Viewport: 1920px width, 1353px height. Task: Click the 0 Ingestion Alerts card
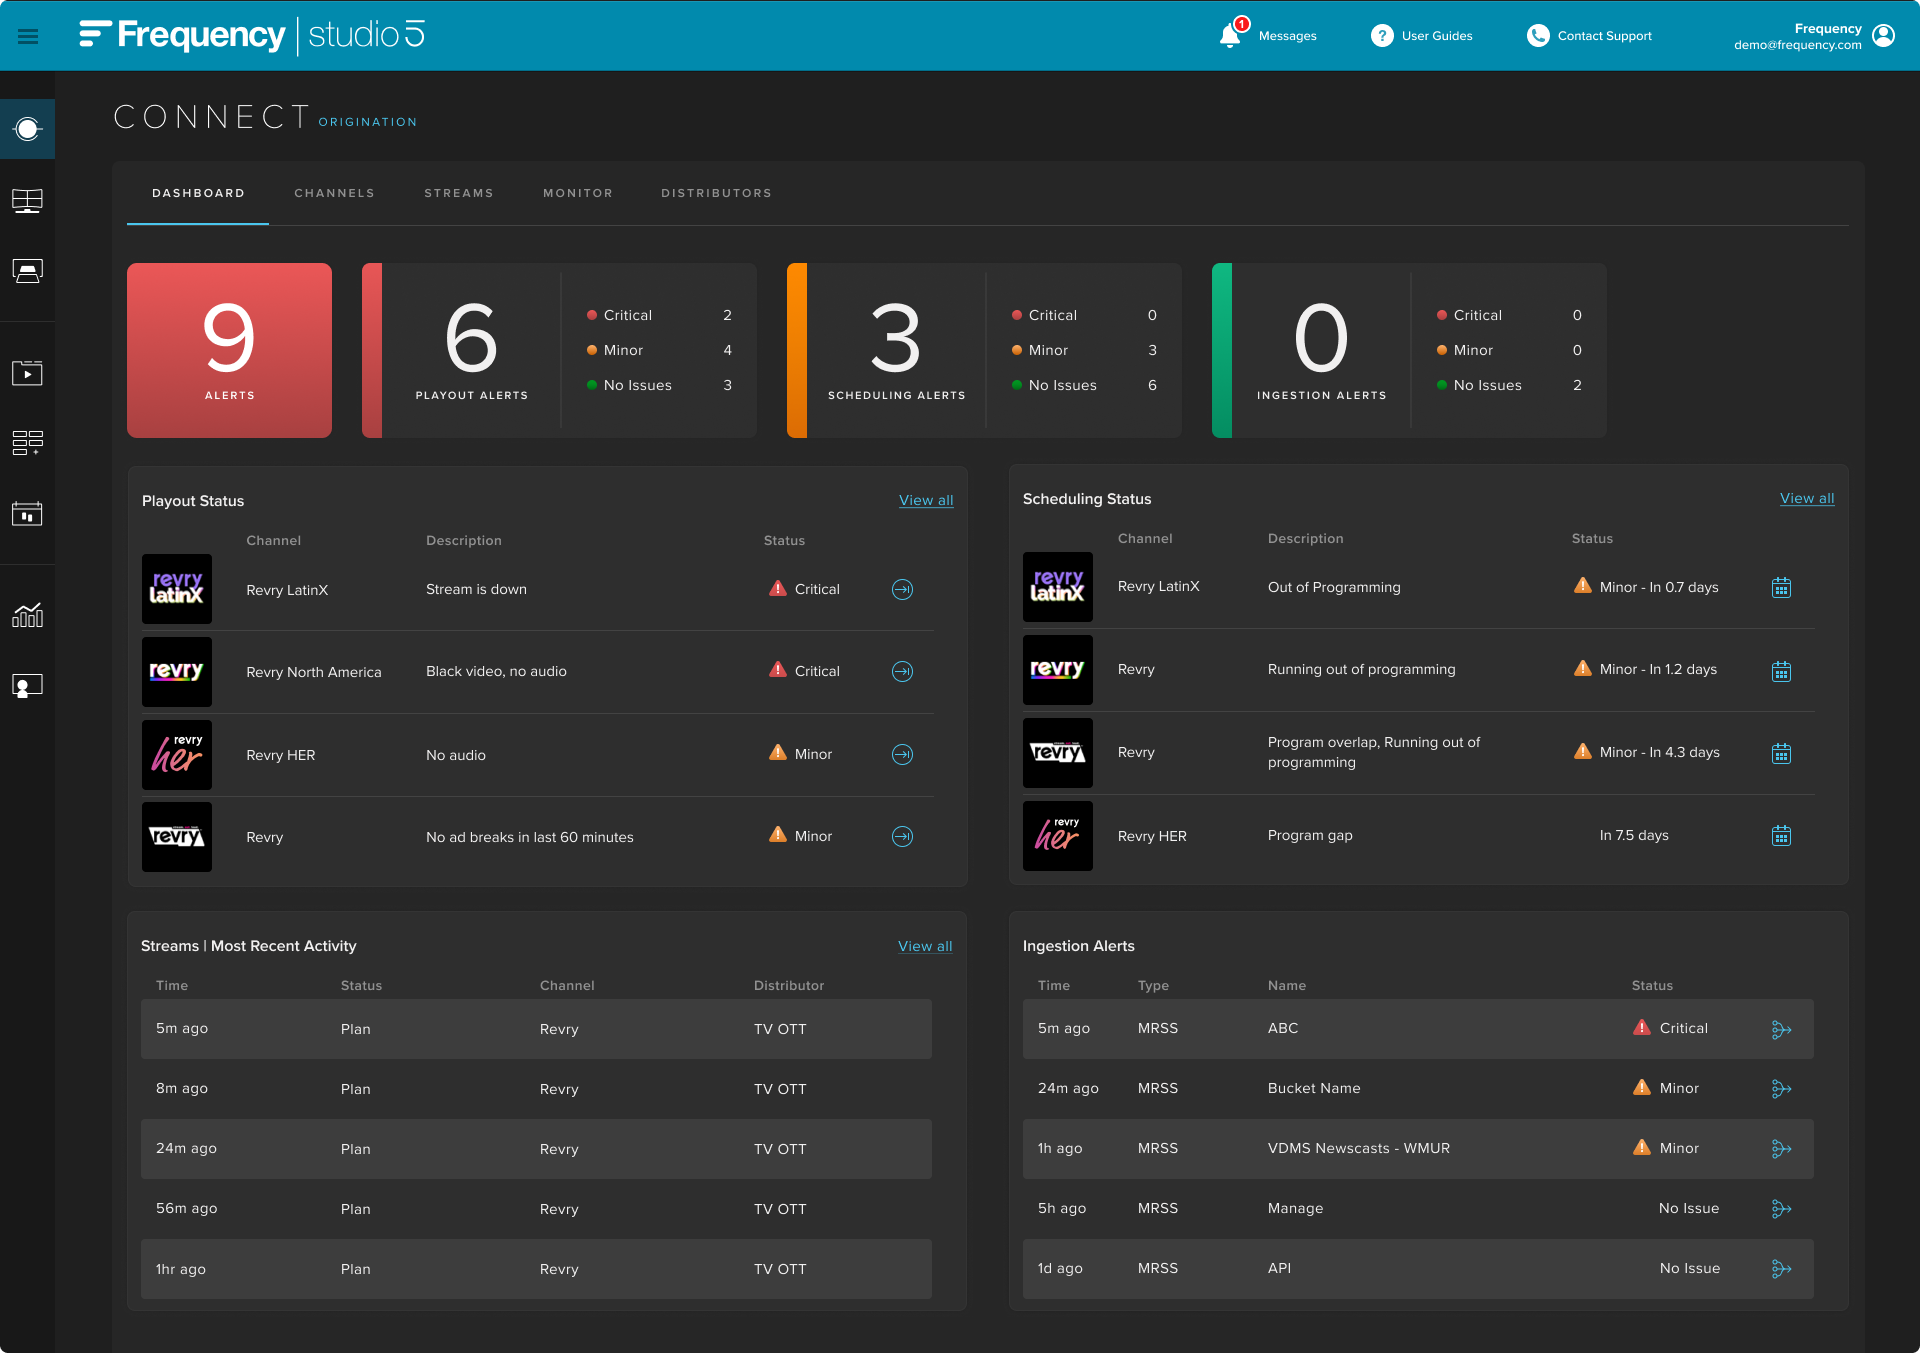pyautogui.click(x=1409, y=350)
